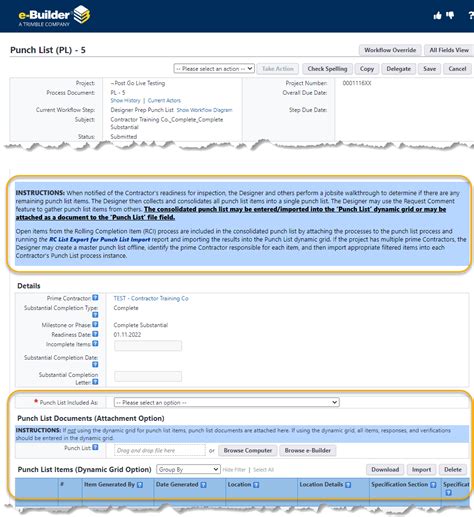Click help icon beside Punch List file field
The width and height of the screenshot is (474, 517).
(95, 447)
